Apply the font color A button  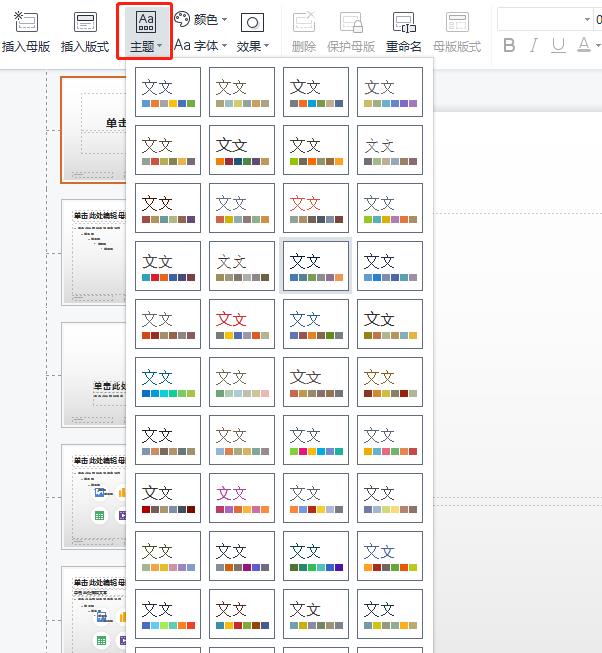click(584, 45)
